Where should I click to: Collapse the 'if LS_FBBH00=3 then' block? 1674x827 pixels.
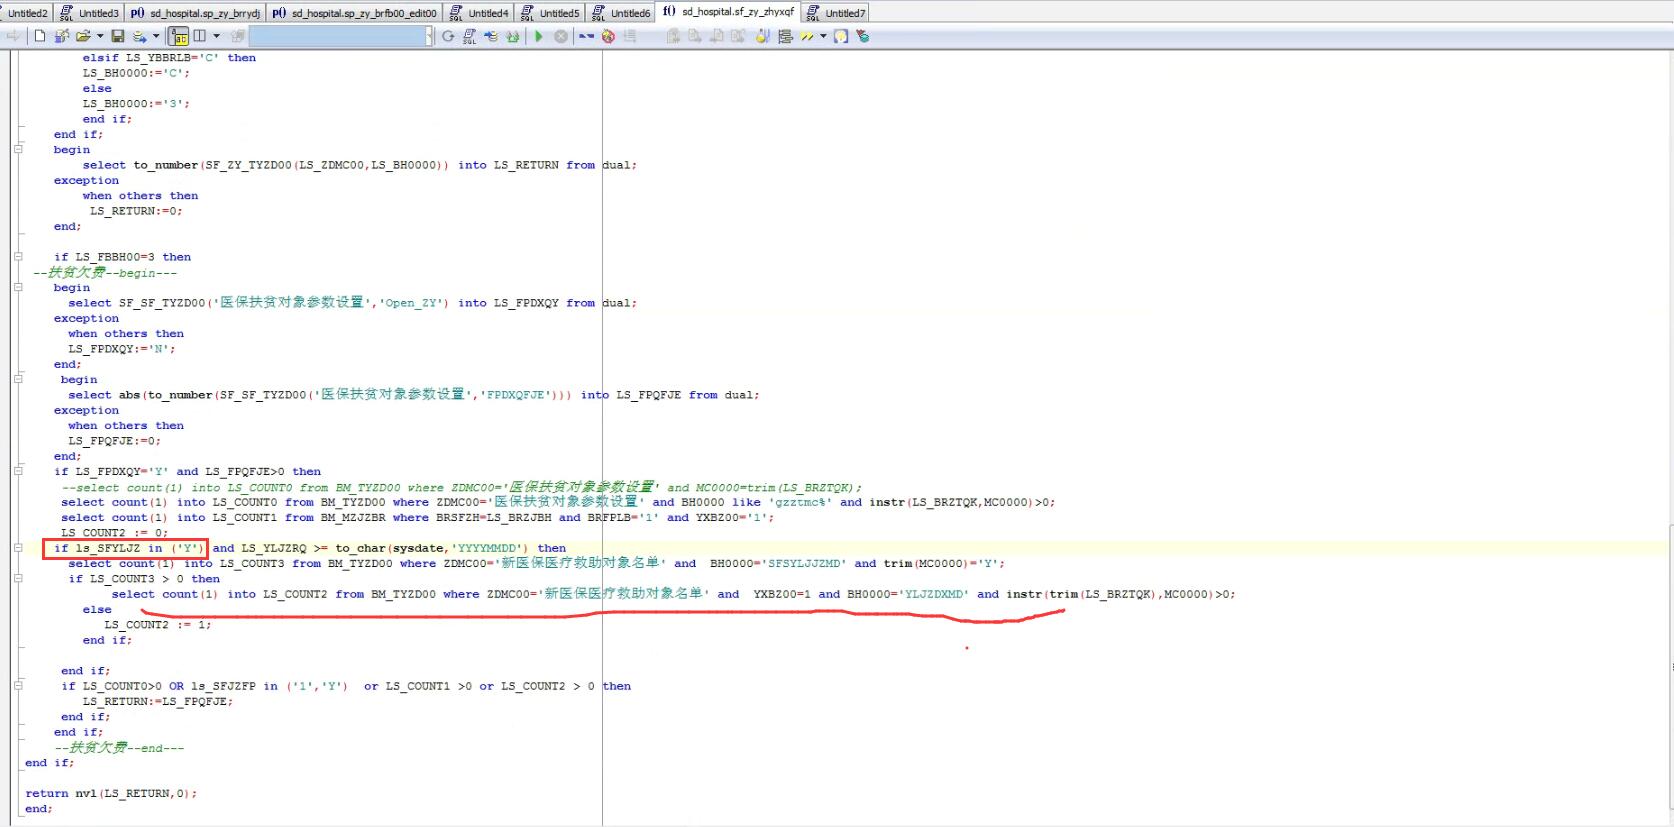tap(18, 257)
